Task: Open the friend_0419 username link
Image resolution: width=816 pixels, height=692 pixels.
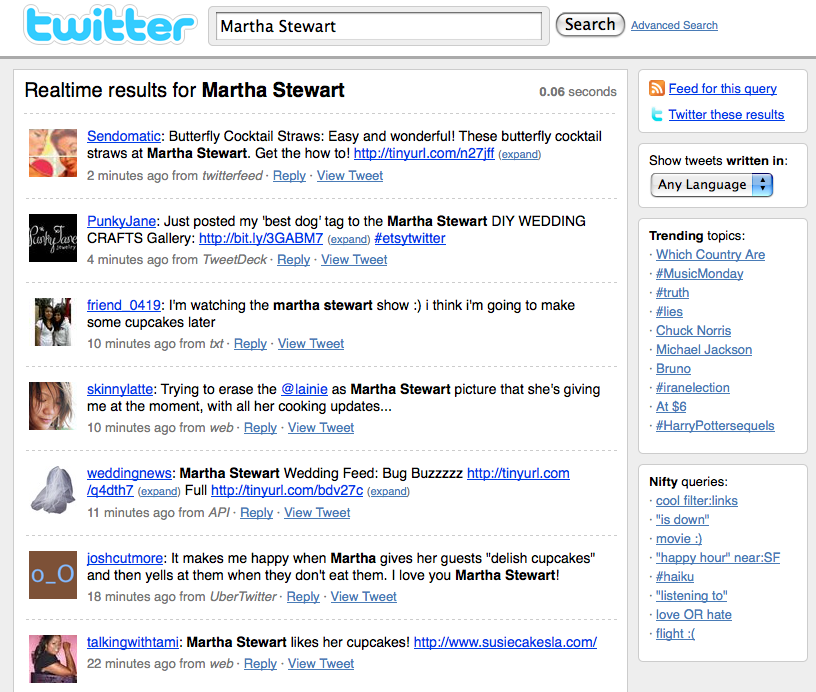Action: (x=124, y=305)
